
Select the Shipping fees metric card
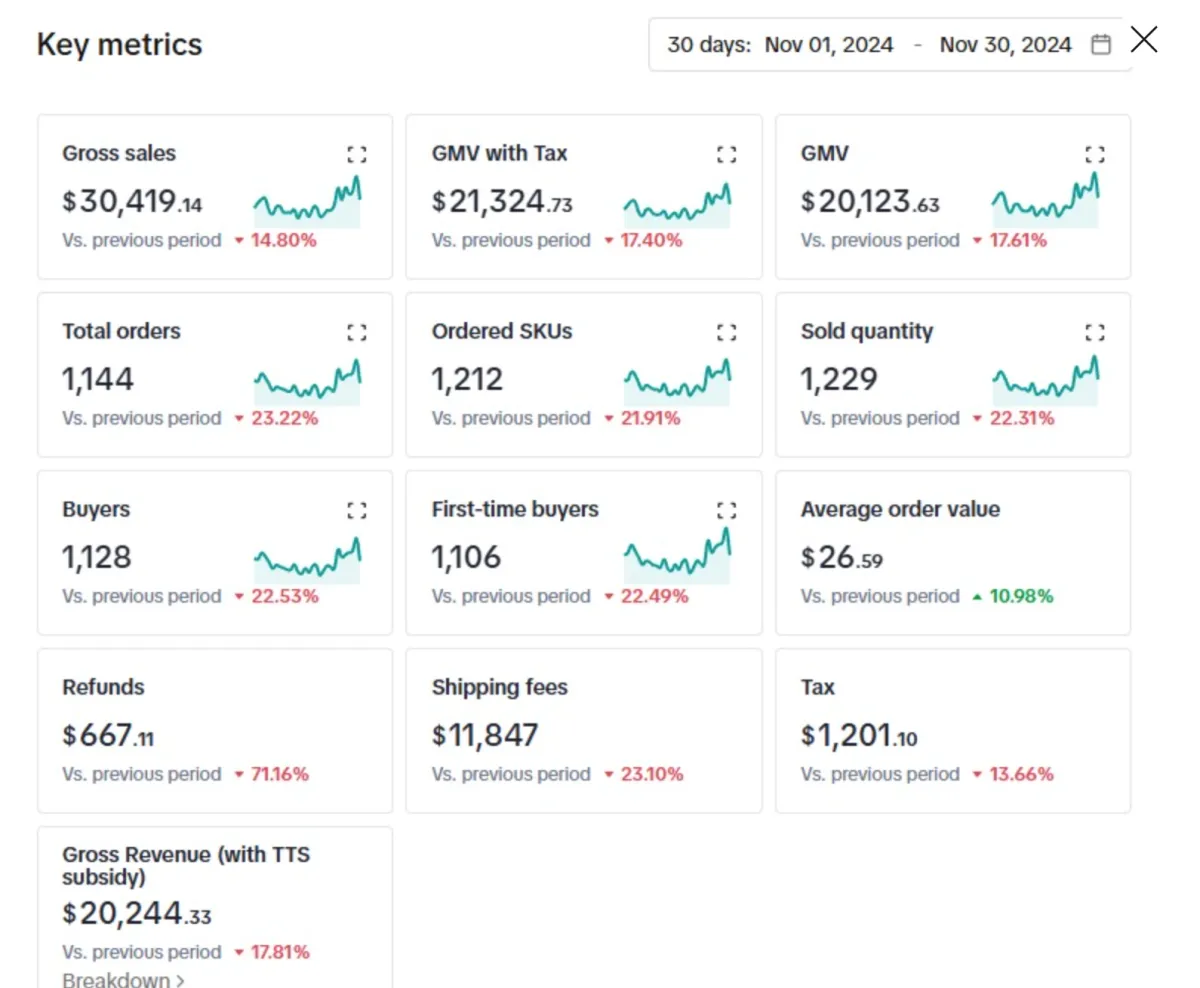pos(584,730)
